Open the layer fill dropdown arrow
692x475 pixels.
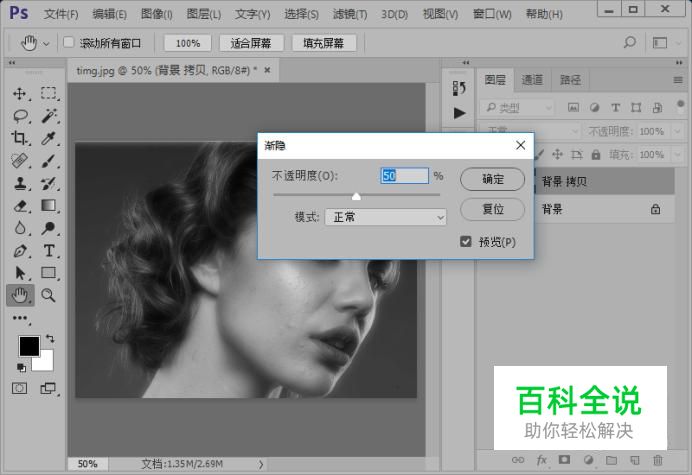click(x=677, y=155)
